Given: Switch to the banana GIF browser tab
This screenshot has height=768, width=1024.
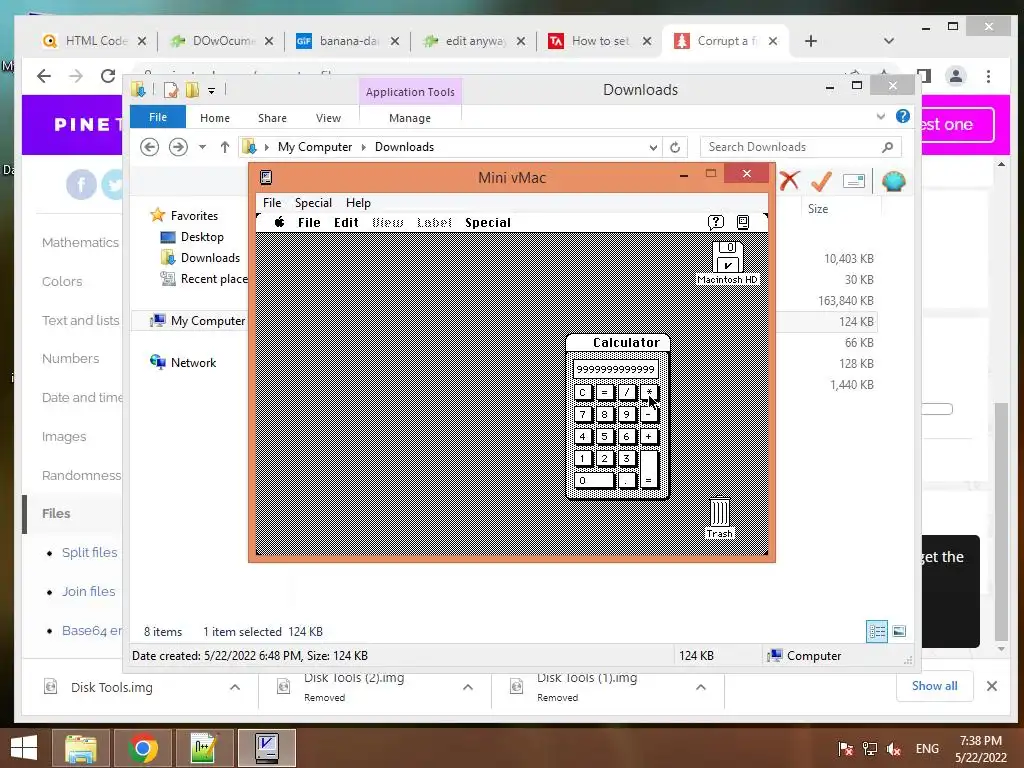Looking at the screenshot, I should point(348,40).
